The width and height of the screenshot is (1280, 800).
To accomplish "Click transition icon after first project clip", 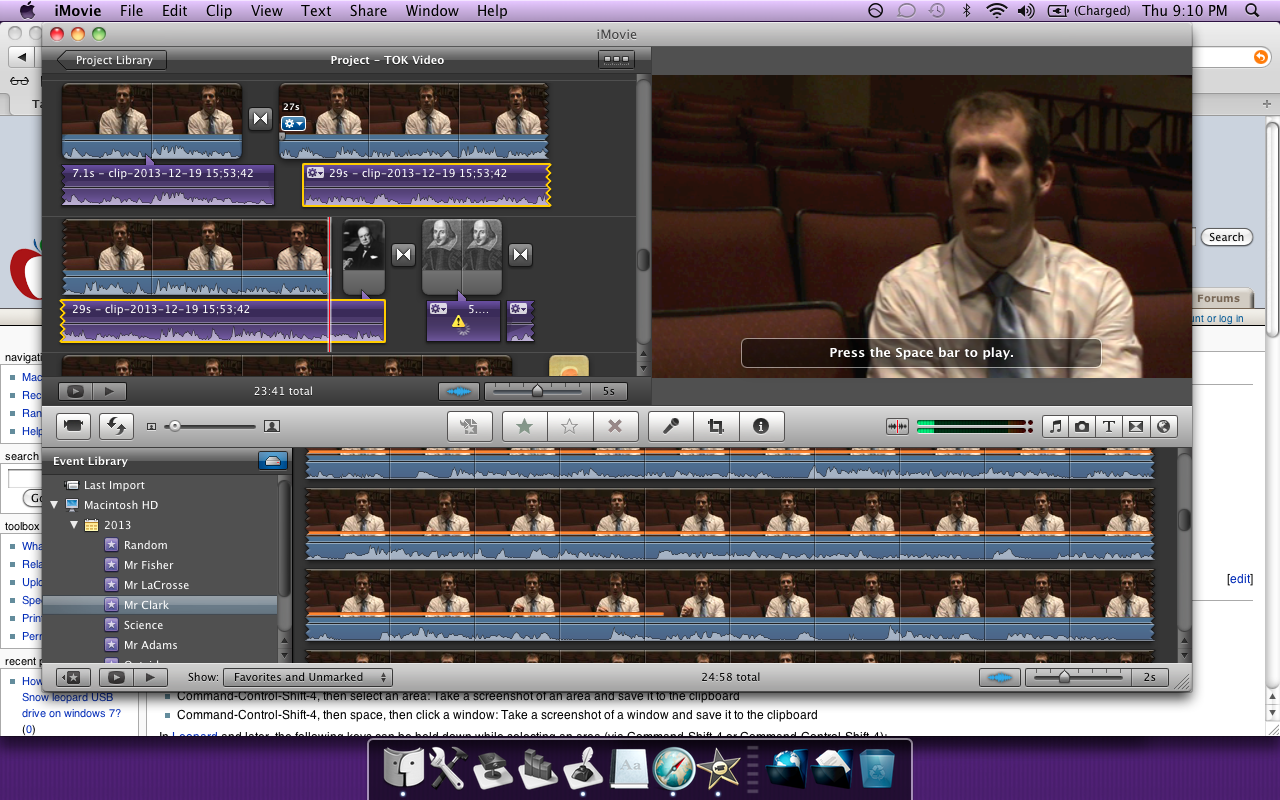I will click(x=260, y=119).
